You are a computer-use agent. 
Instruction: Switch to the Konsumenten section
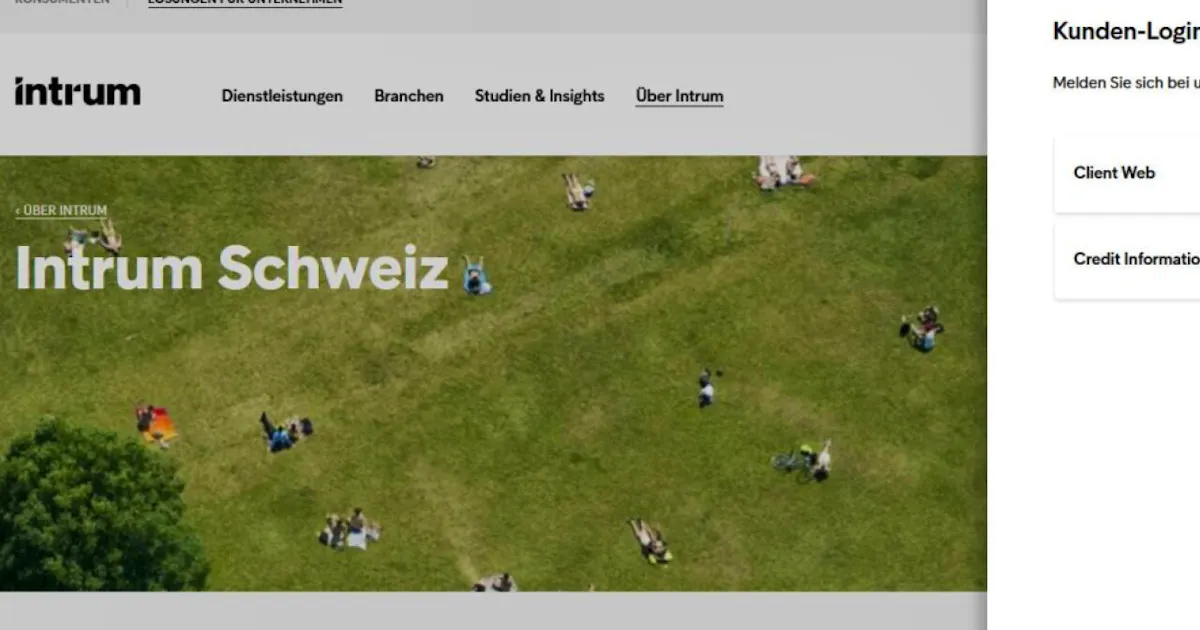coord(62,3)
